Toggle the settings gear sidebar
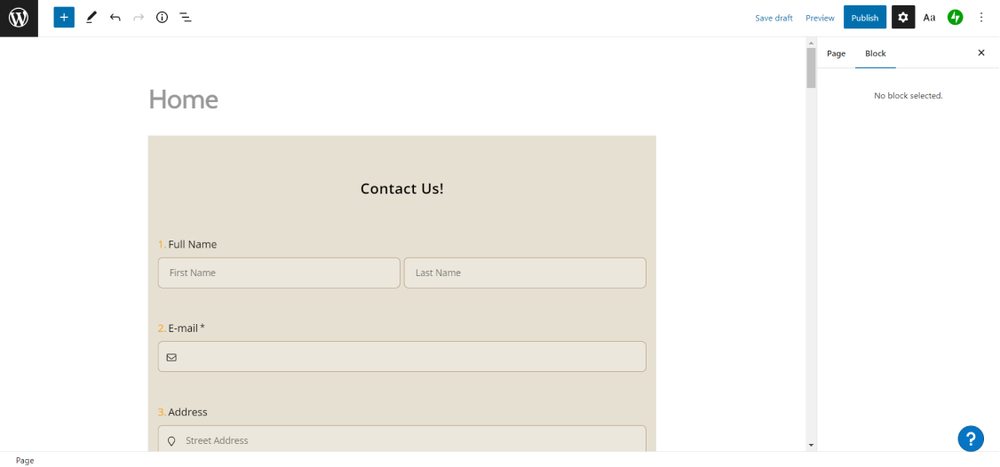Viewport: 1000px width, 467px height. [x=903, y=18]
